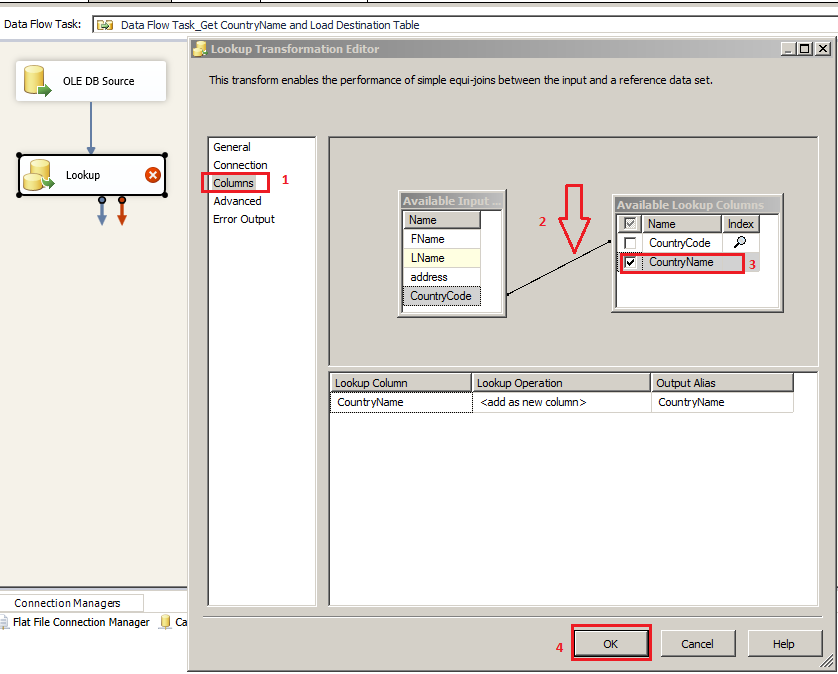838x674 pixels.
Task: Confirm changes with the OK button
Action: pos(611,643)
